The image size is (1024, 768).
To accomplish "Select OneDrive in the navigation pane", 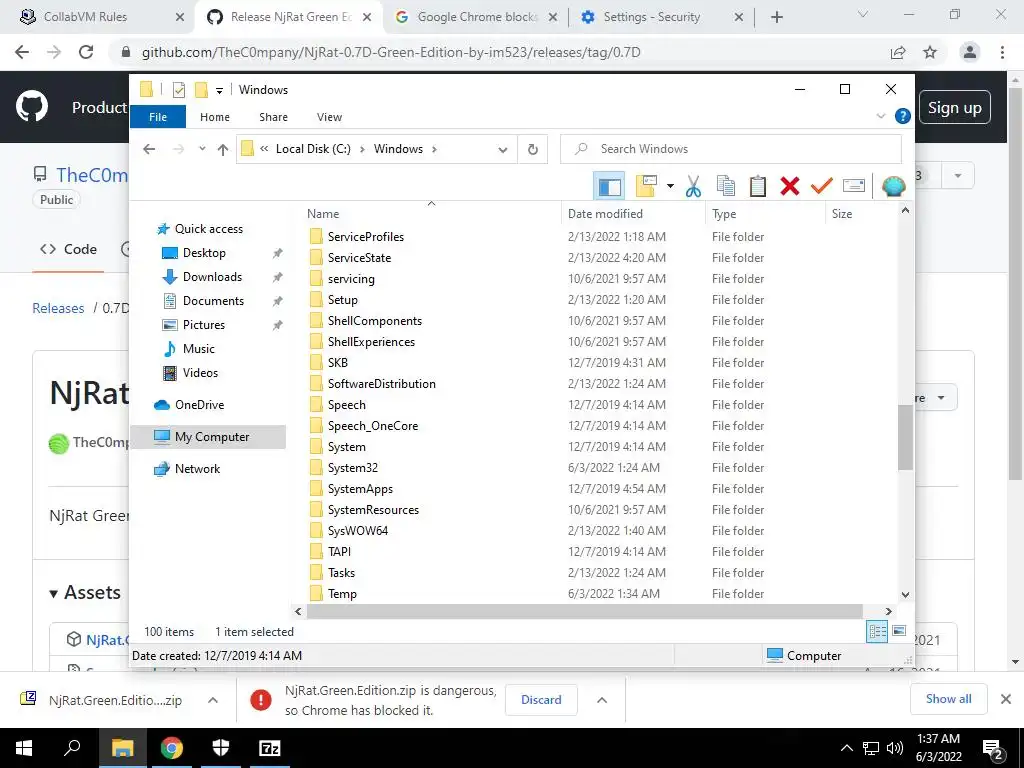I will coord(199,405).
